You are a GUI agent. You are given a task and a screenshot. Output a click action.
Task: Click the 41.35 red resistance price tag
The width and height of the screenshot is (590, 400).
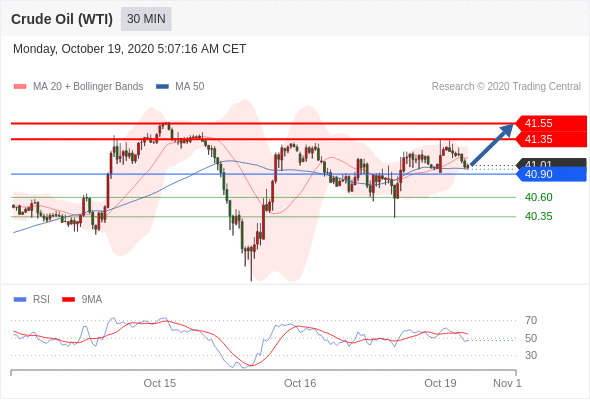pyautogui.click(x=551, y=139)
